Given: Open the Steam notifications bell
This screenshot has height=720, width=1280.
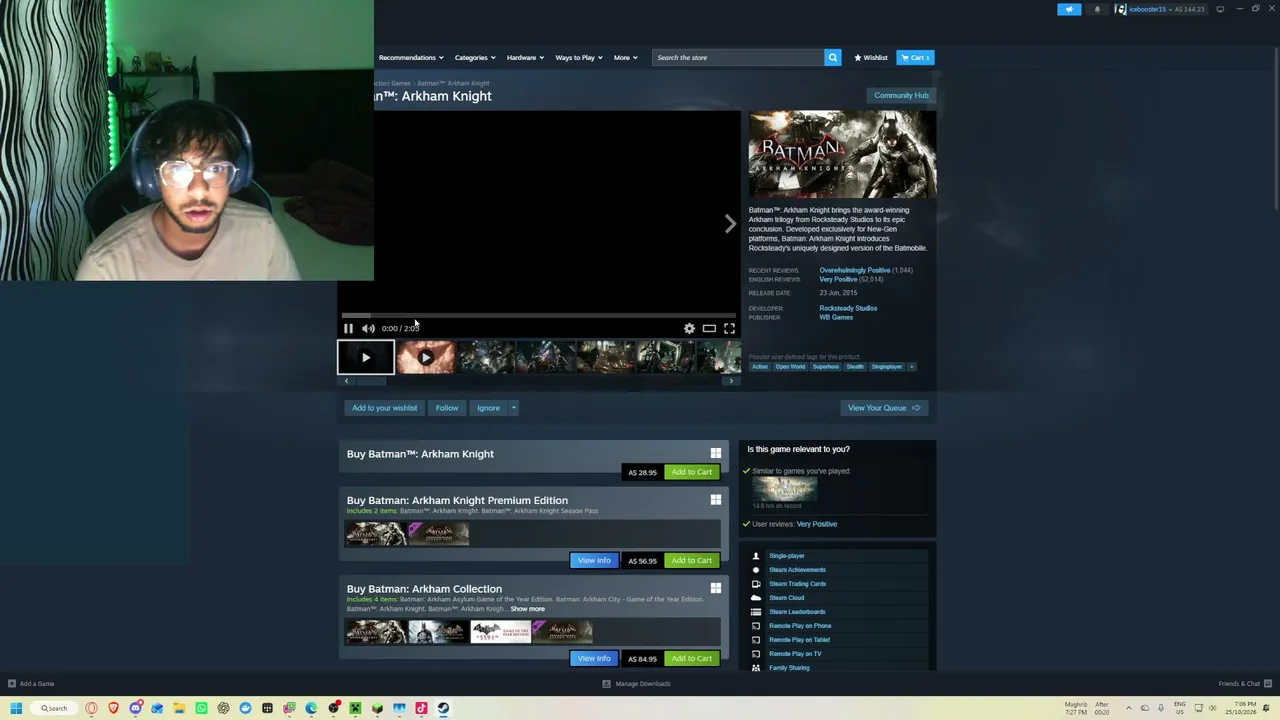Looking at the screenshot, I should point(1097,9).
